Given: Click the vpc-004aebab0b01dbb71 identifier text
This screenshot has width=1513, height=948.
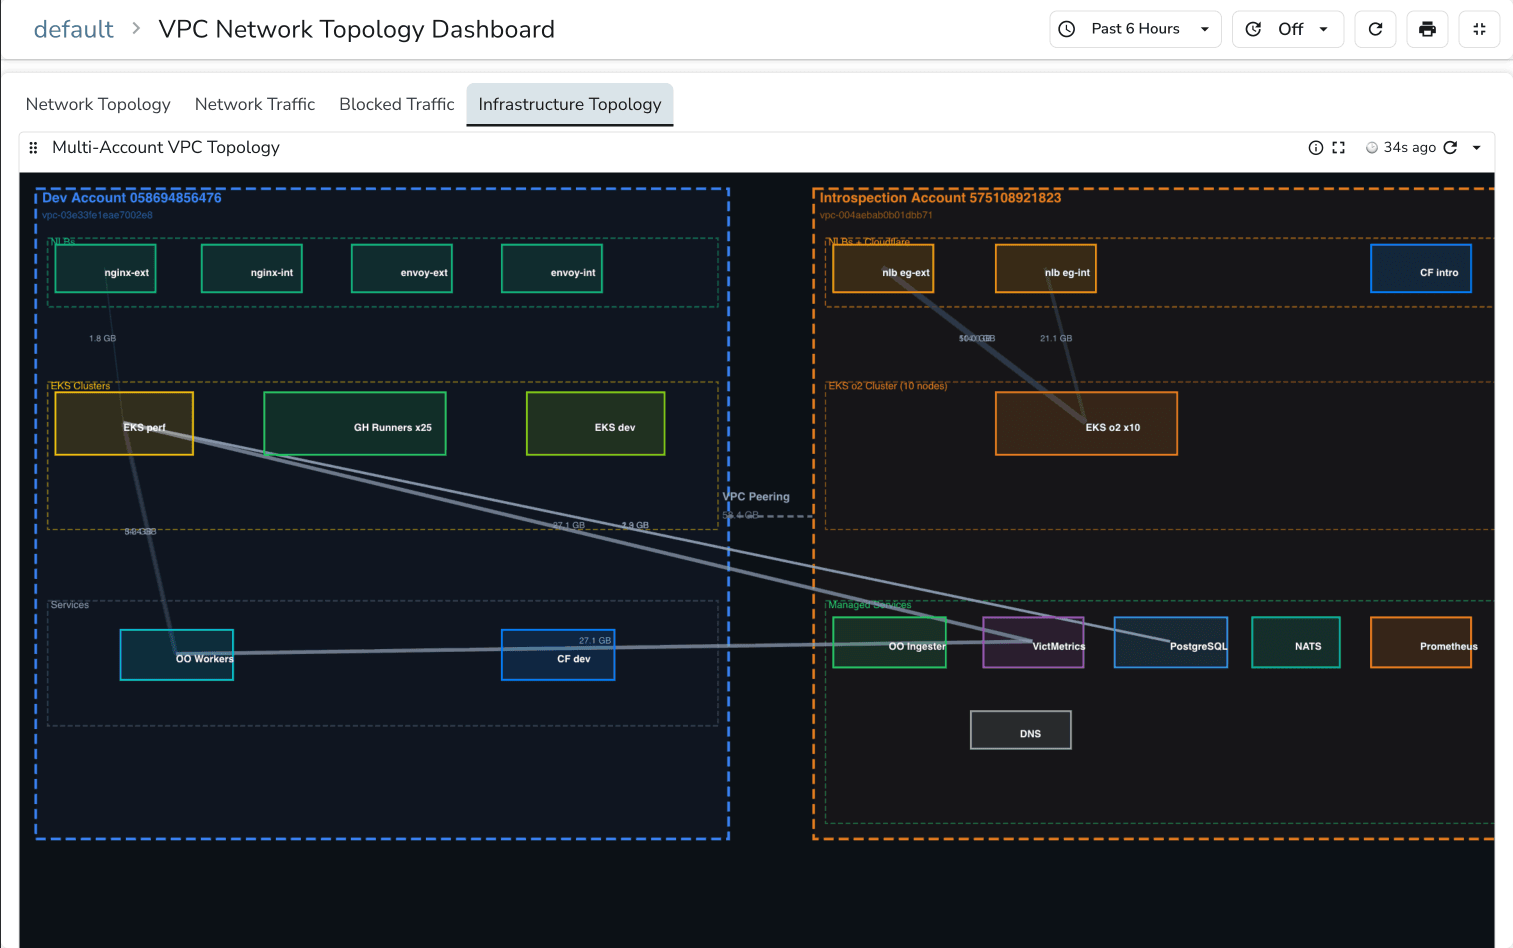Looking at the screenshot, I should coord(877,215).
